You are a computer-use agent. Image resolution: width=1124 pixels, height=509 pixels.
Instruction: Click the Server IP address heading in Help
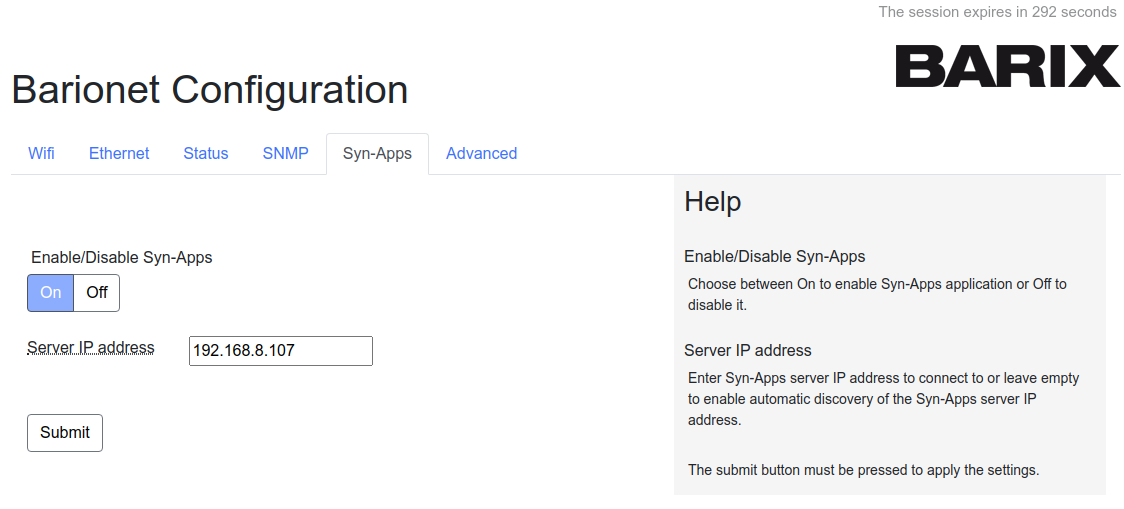click(x=747, y=350)
